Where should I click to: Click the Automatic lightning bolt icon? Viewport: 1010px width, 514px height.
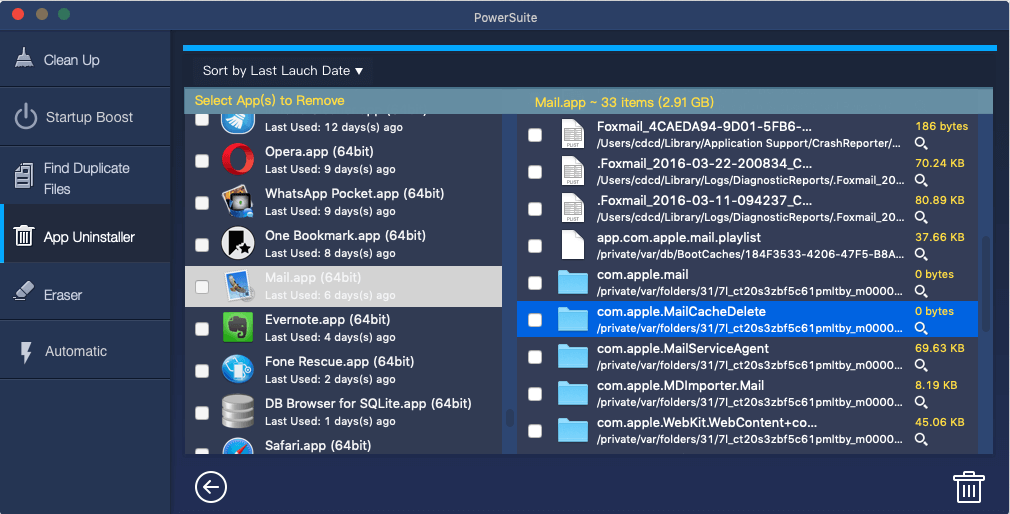(26, 352)
